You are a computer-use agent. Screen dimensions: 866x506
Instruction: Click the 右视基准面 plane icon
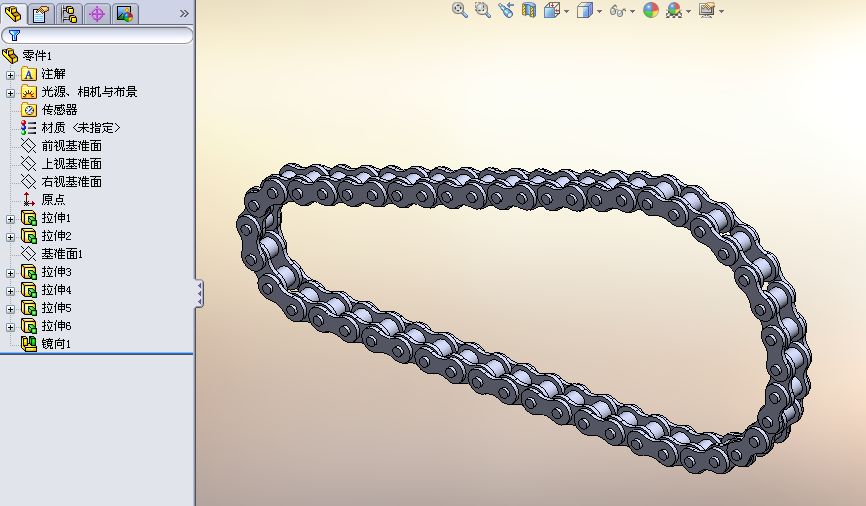click(x=29, y=181)
